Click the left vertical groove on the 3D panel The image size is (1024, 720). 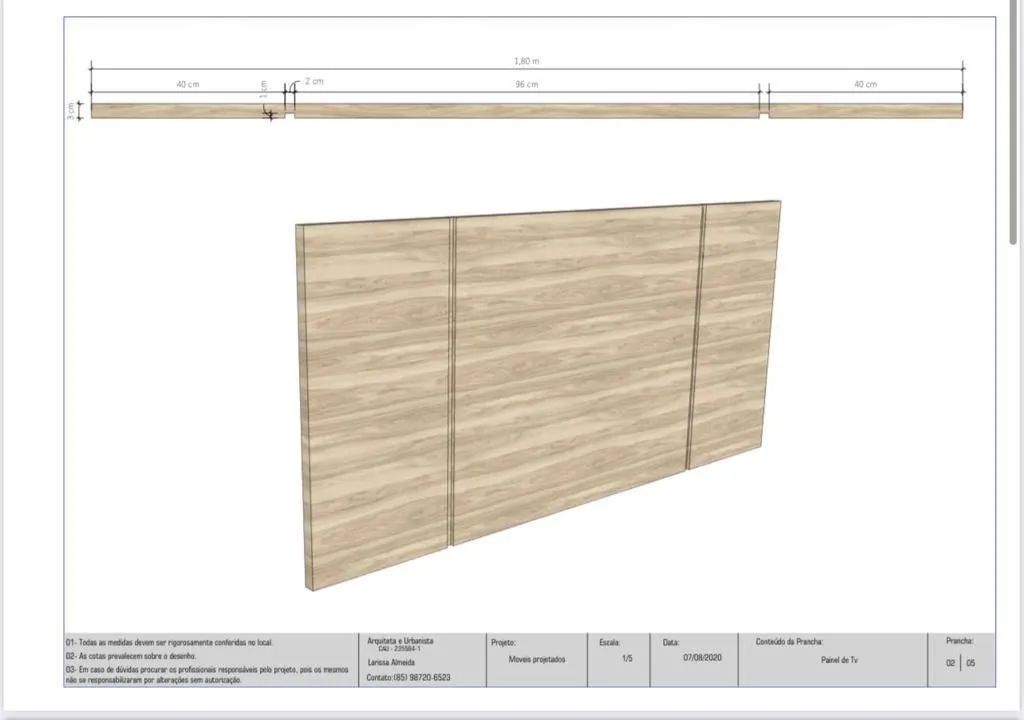pyautogui.click(x=451, y=382)
